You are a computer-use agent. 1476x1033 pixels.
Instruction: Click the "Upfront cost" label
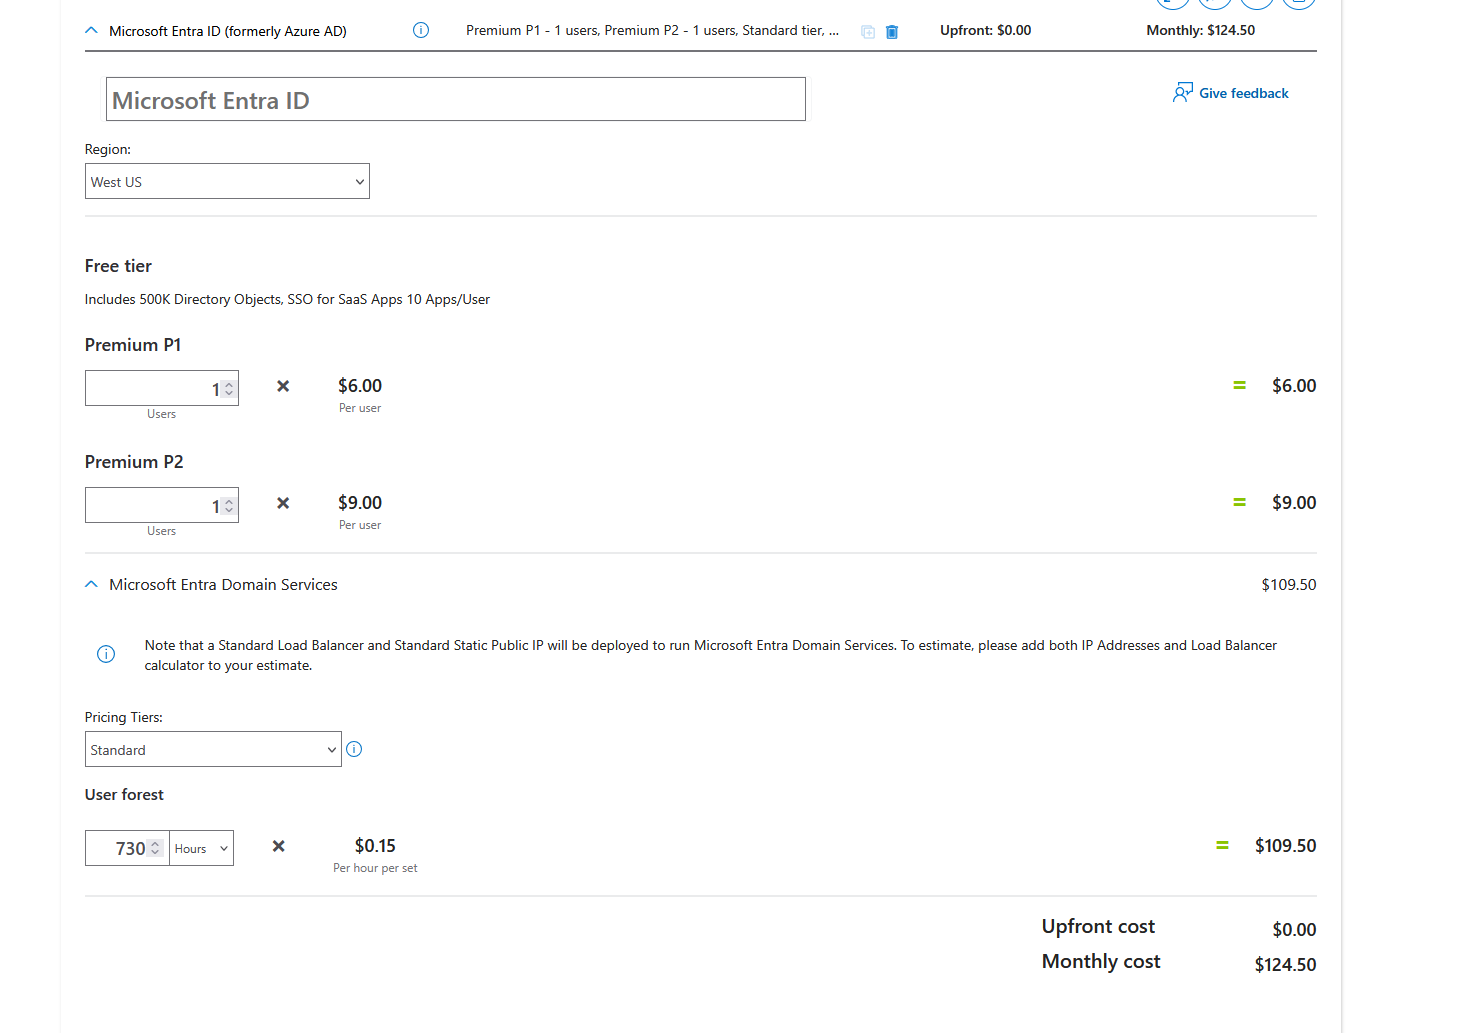(1098, 927)
